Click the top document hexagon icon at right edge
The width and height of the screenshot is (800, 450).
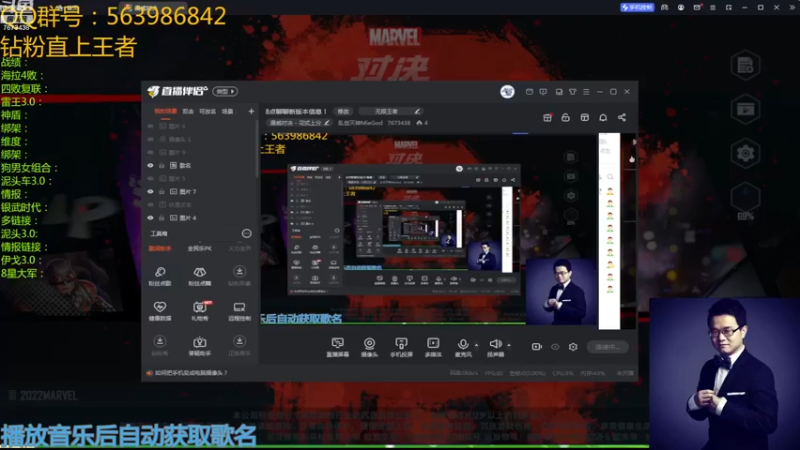pos(745,65)
